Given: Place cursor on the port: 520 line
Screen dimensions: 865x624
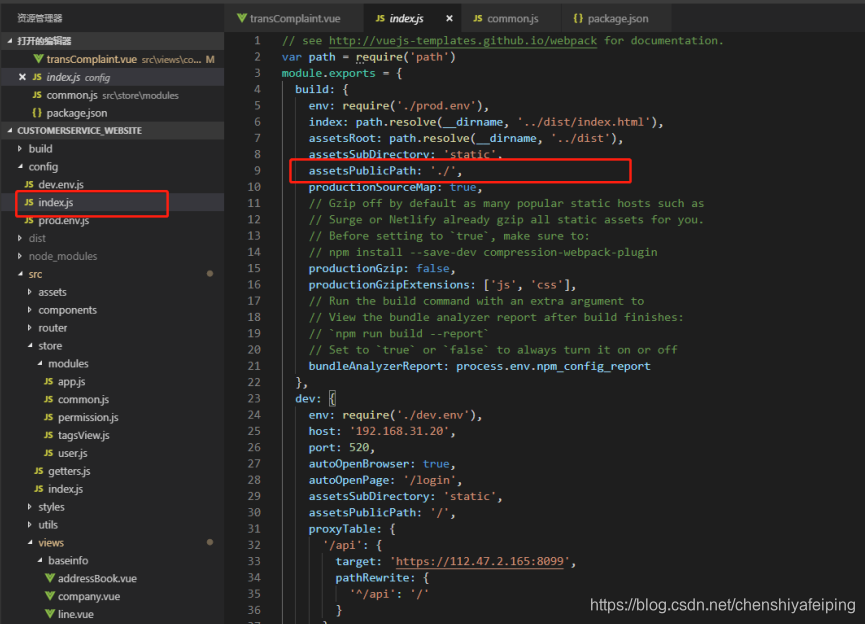Looking at the screenshot, I should [341, 447].
